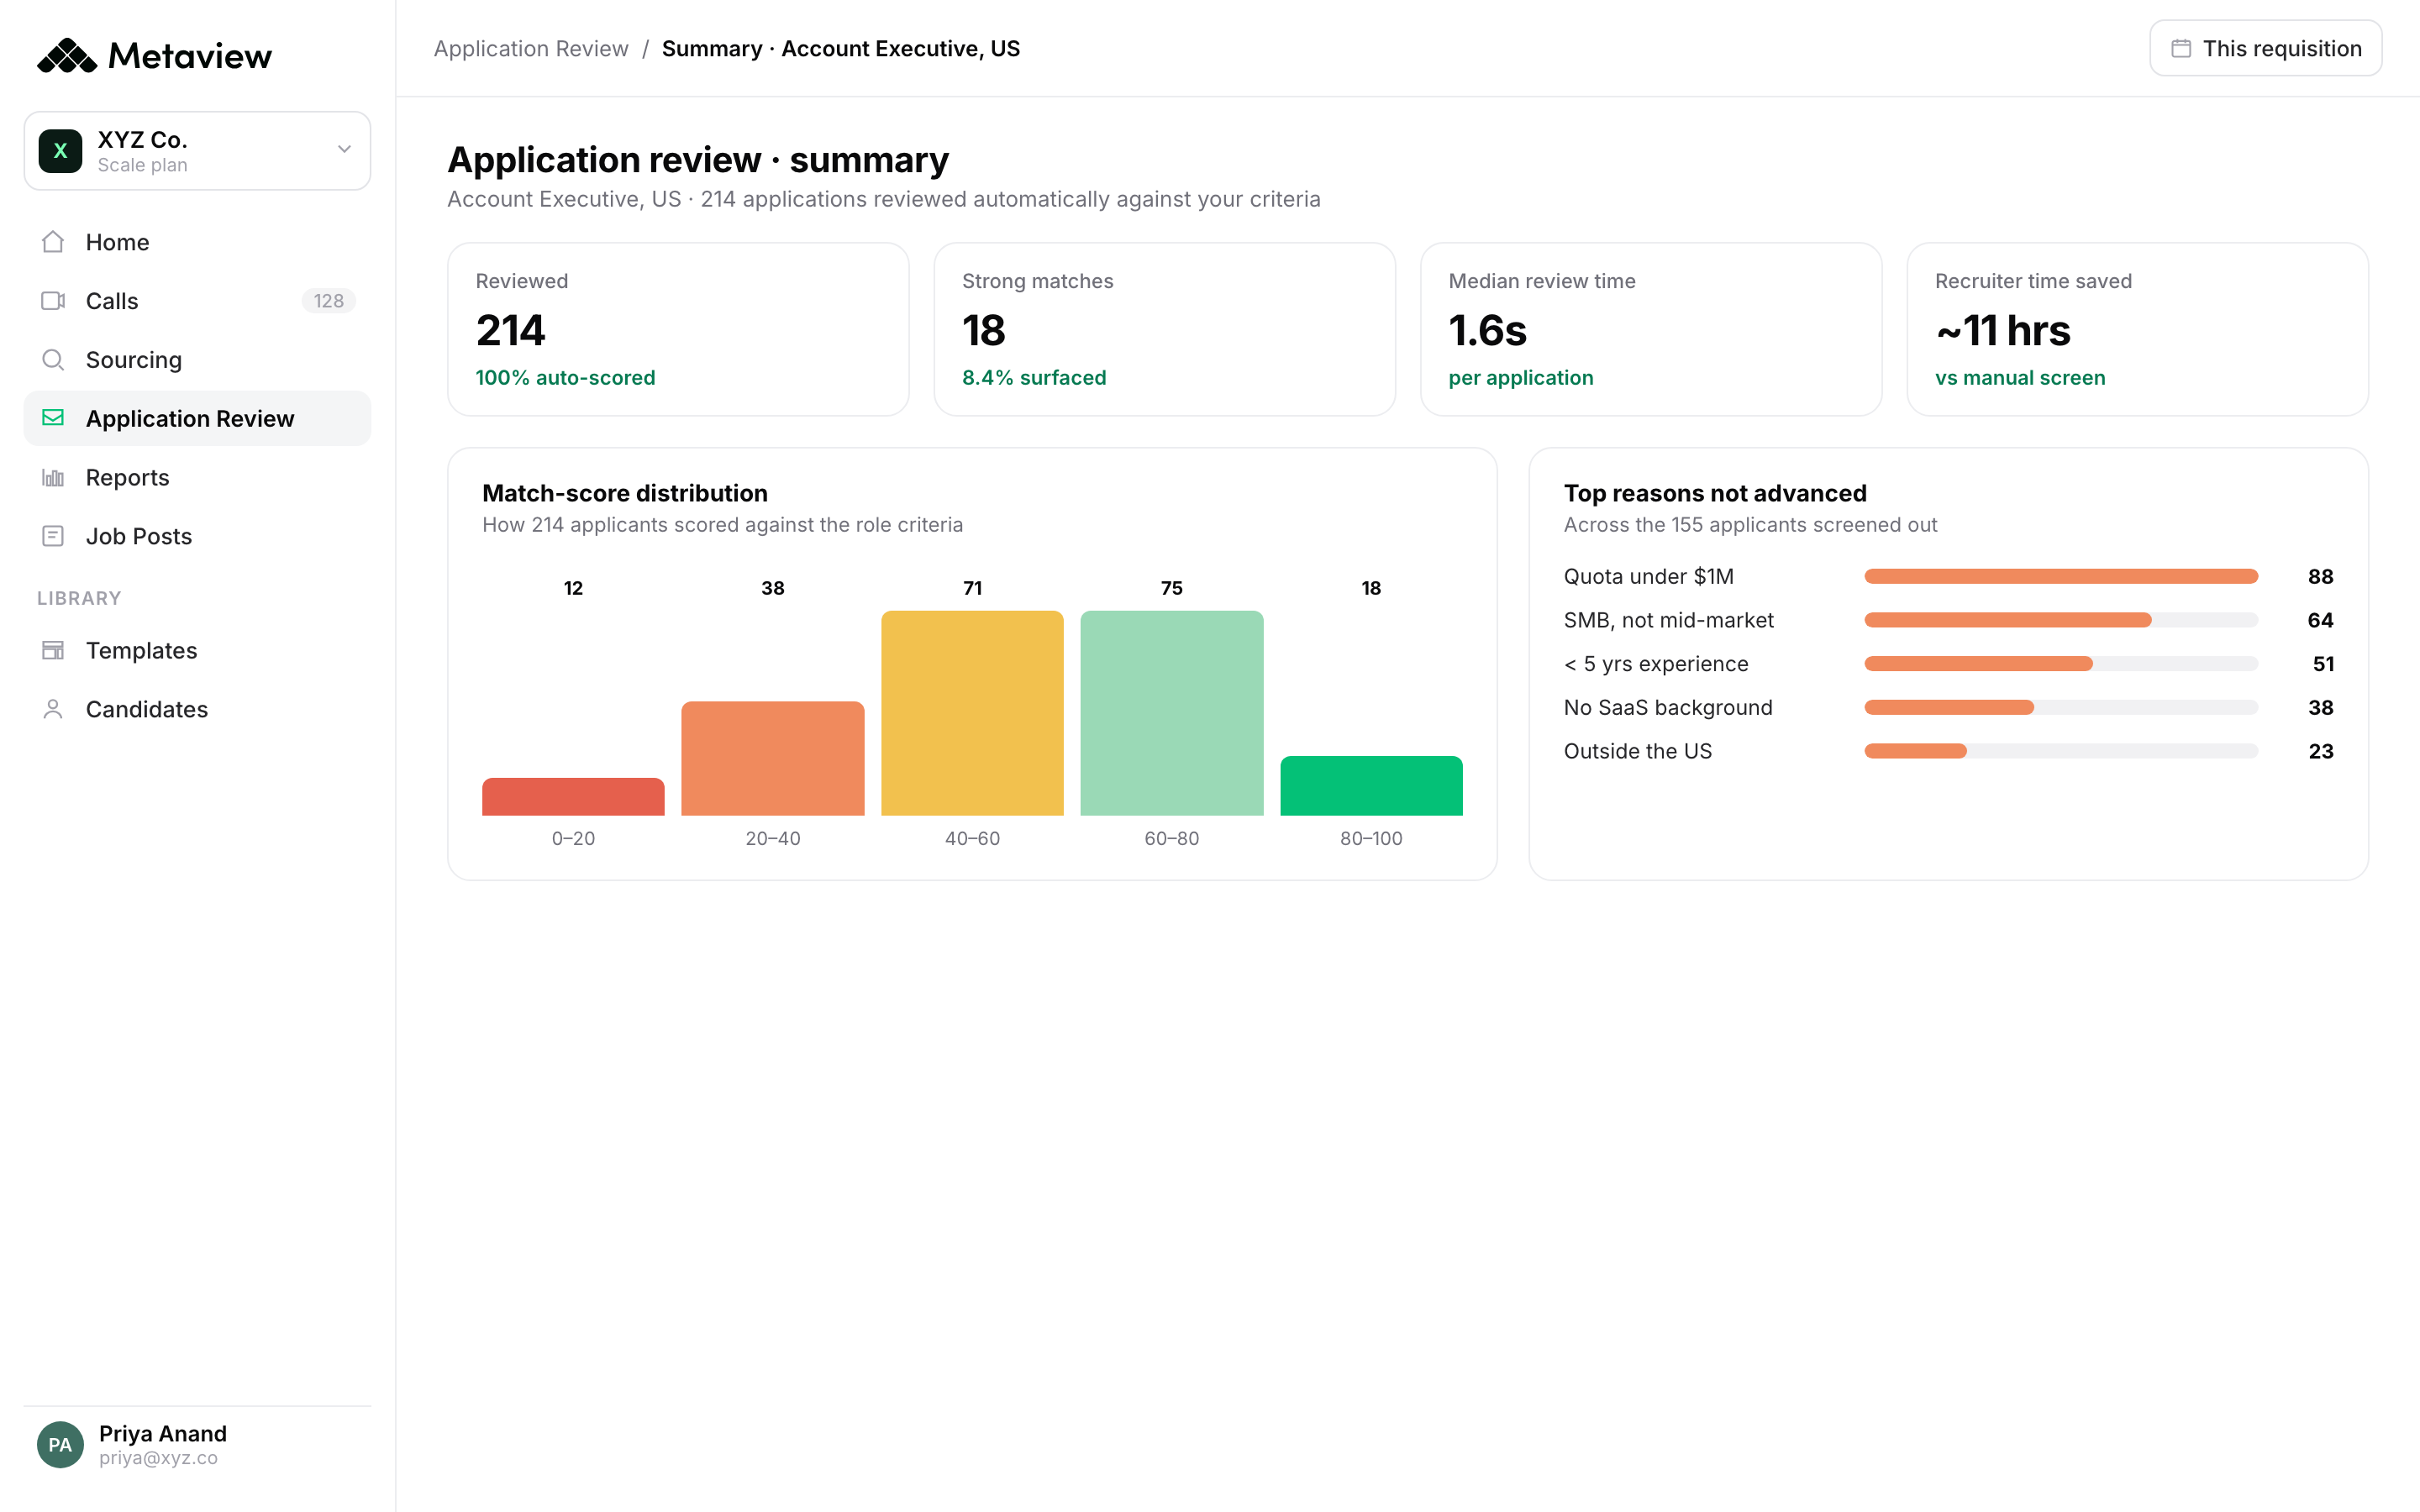Click the 100% auto-scored text
Viewport: 2420px width, 1512px height.
[565, 377]
